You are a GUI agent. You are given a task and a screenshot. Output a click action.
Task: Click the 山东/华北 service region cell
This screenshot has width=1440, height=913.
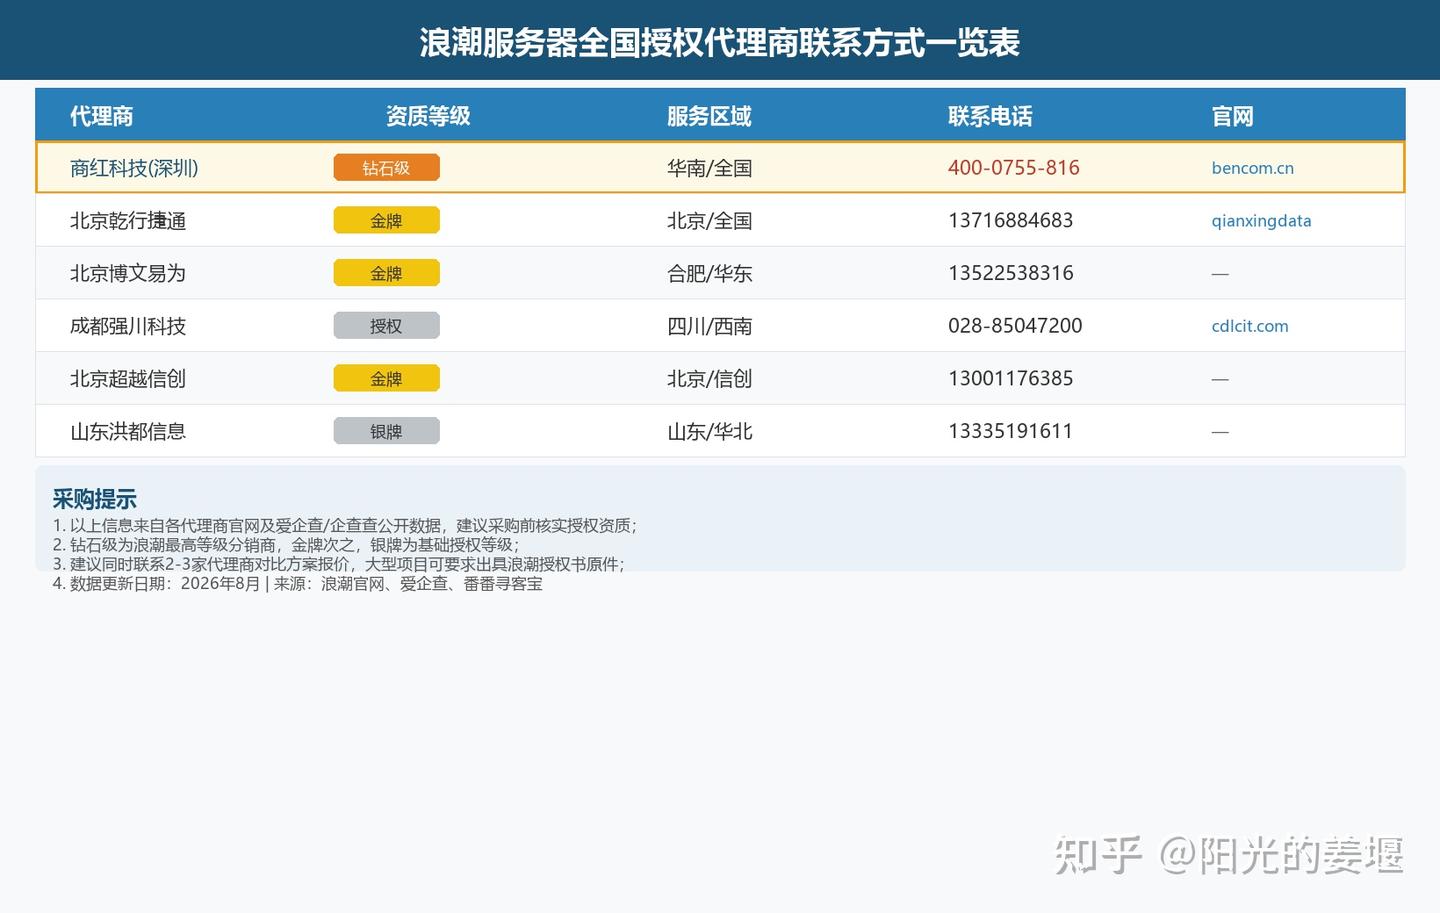point(710,432)
